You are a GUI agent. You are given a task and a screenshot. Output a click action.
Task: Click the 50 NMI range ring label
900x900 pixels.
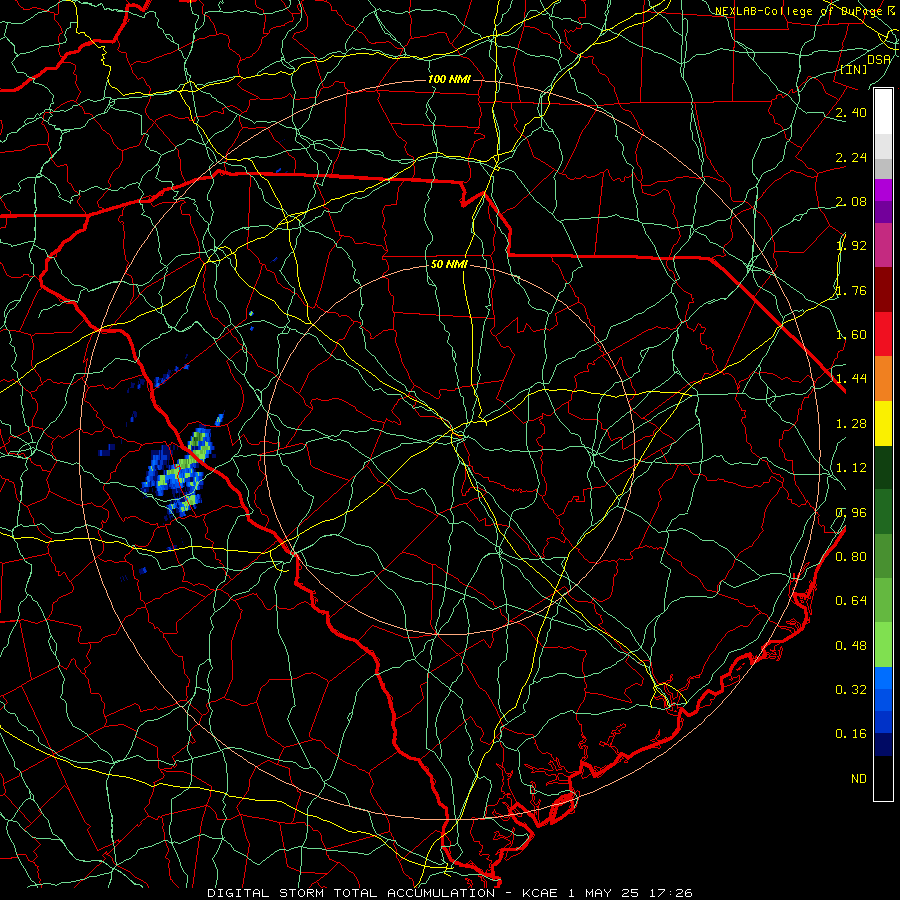click(449, 264)
